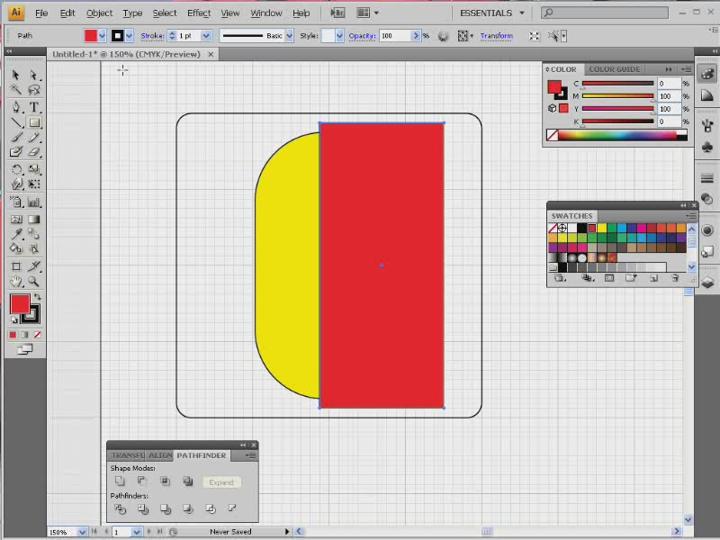Click the Divide pathfinder icon
This screenshot has height=540, width=720.
(x=120, y=509)
